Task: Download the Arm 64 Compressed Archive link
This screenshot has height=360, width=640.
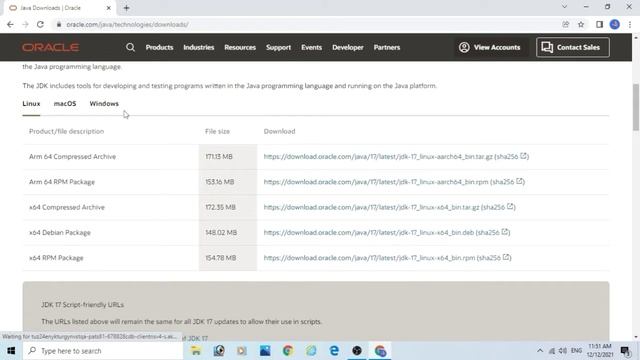Action: 378,156
